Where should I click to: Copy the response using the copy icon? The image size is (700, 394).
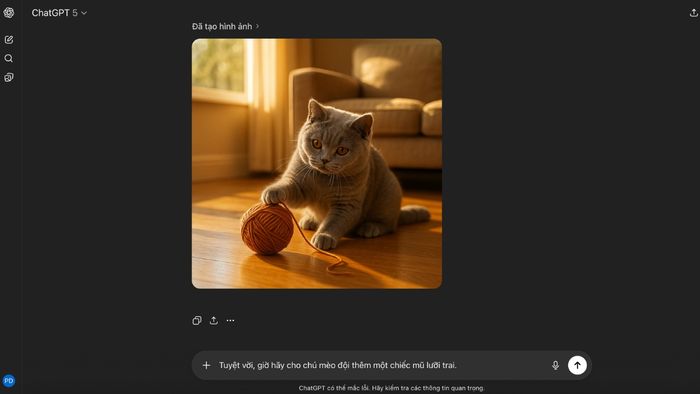[x=197, y=320]
